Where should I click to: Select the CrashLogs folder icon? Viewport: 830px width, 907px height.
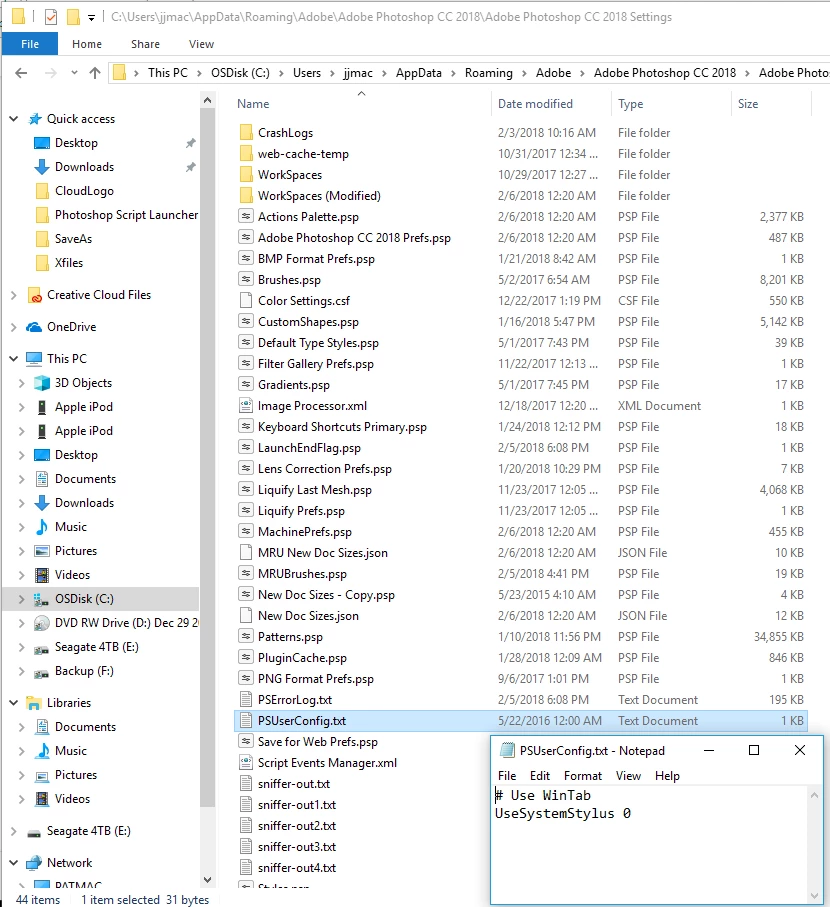pos(246,132)
